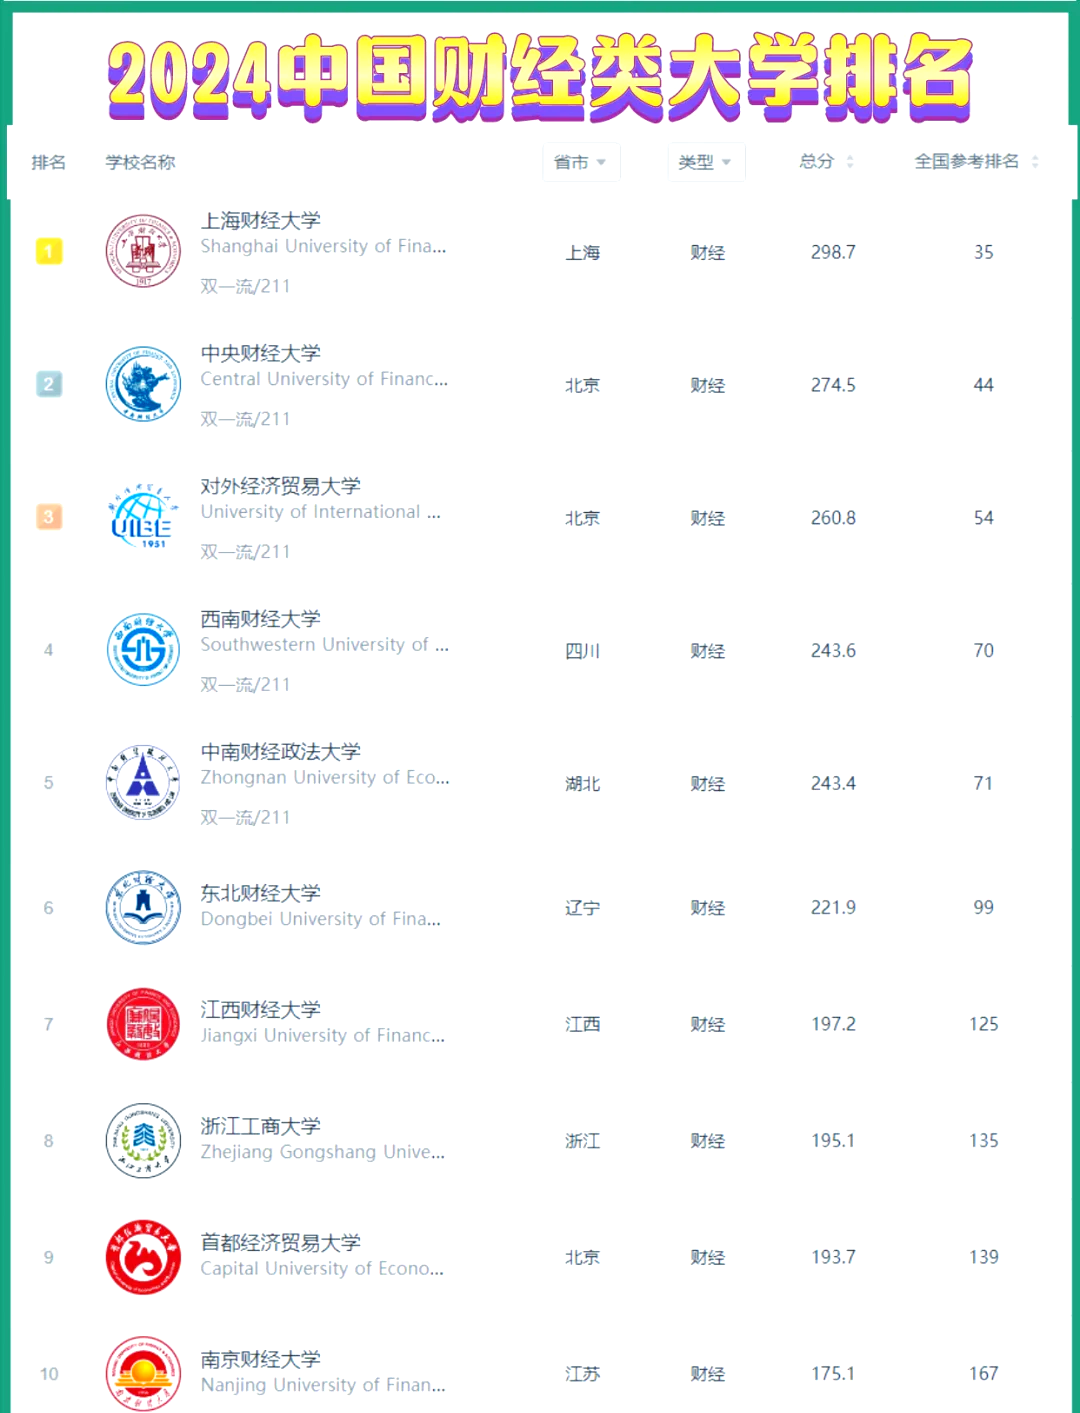Click the score 243.6 cell
The image size is (1080, 1413).
tap(833, 651)
